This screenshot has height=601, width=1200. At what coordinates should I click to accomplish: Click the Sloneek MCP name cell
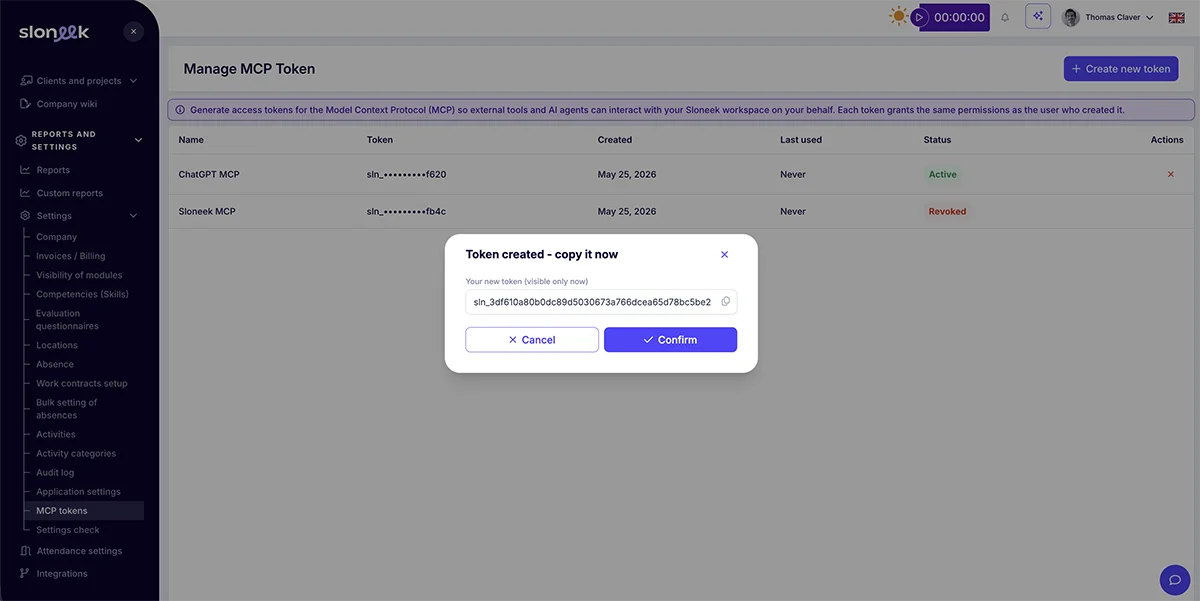(x=207, y=211)
